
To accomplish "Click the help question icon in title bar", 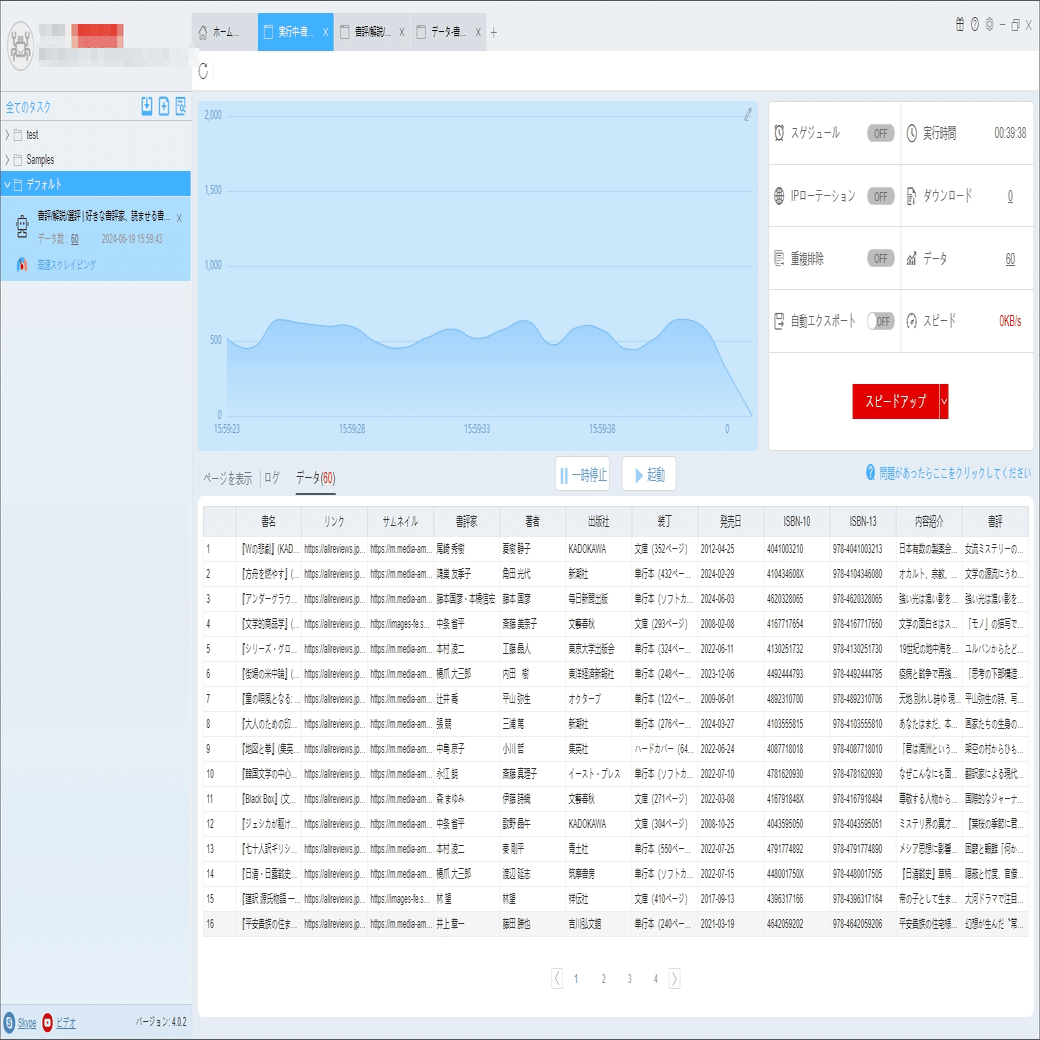I will coord(974,25).
